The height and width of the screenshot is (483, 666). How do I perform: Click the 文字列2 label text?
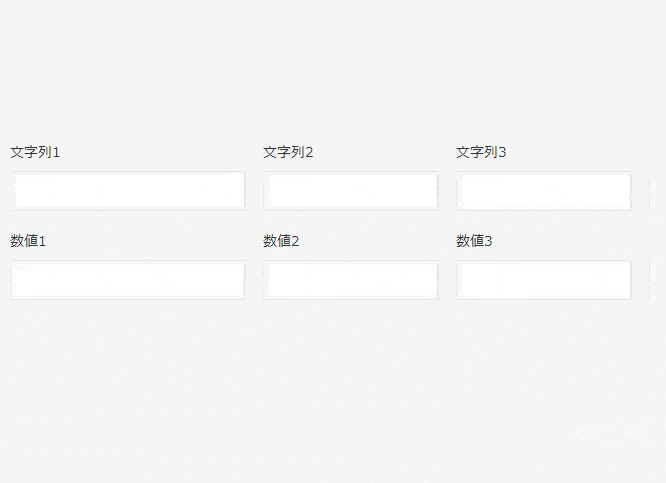point(288,153)
